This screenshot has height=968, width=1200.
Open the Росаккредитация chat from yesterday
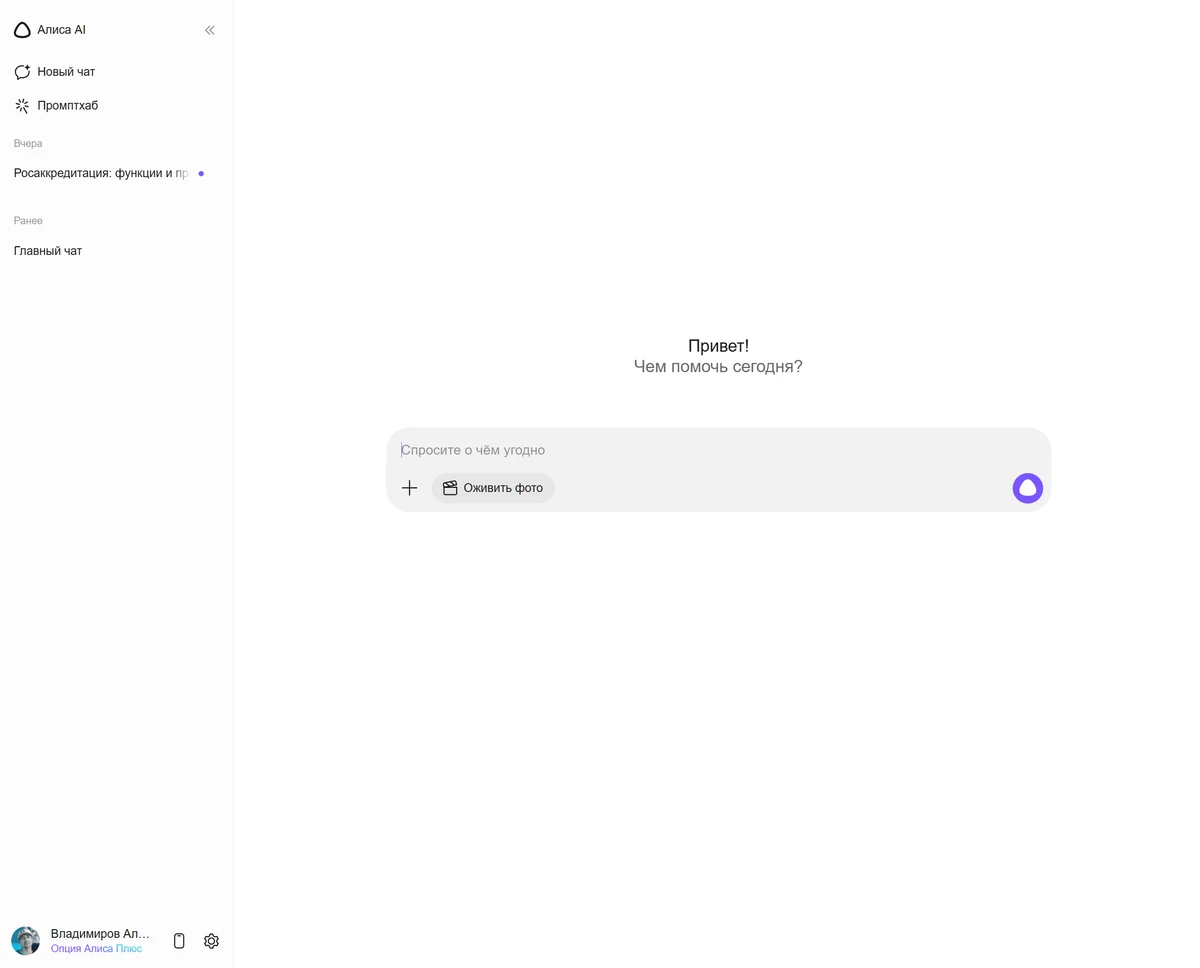point(100,173)
